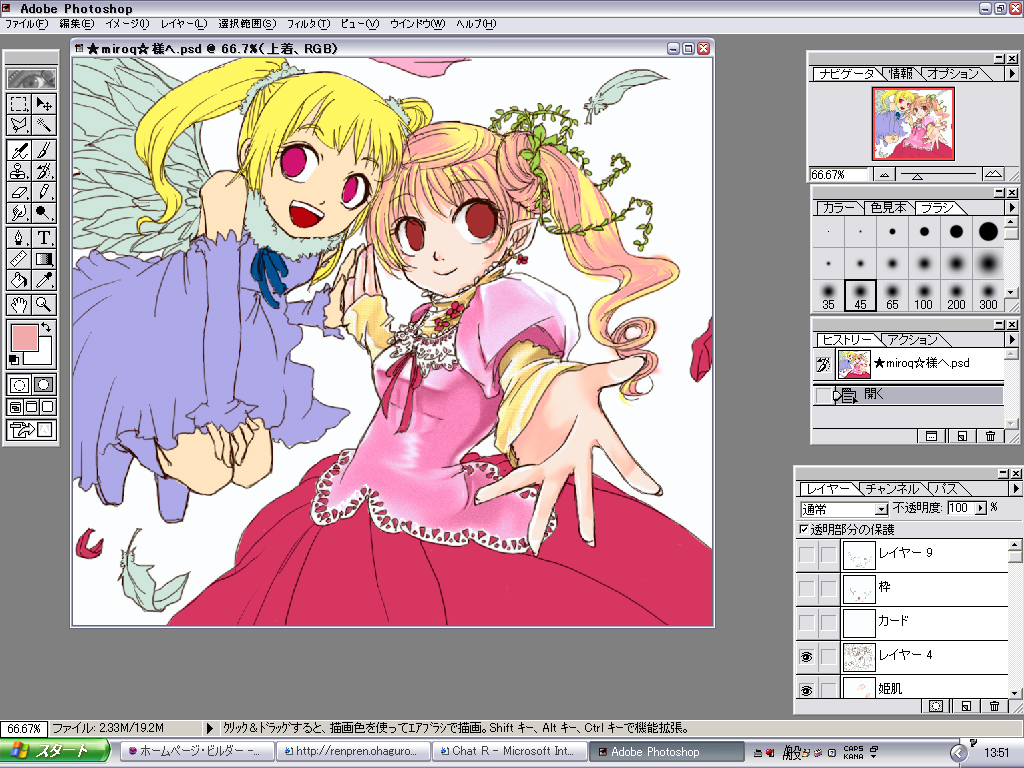
Task: Click trash icon in the History panel
Action: pos(990,436)
